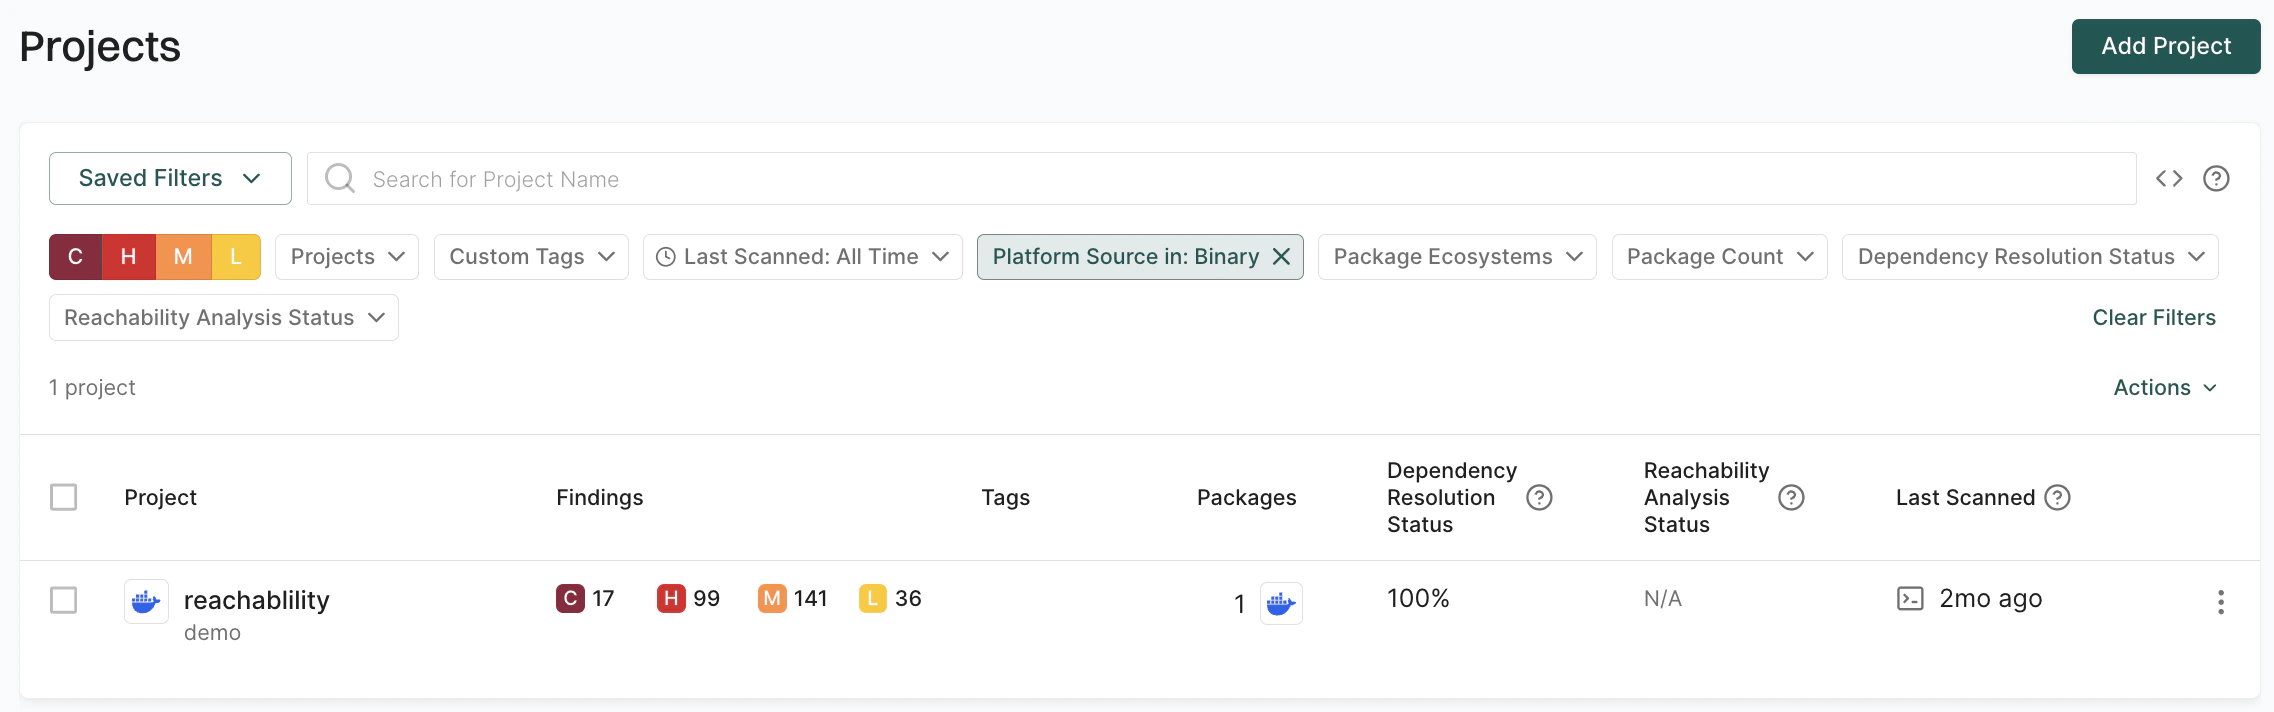This screenshot has width=2274, height=712.
Task: Open the reachablility project link
Action: [x=256, y=600]
